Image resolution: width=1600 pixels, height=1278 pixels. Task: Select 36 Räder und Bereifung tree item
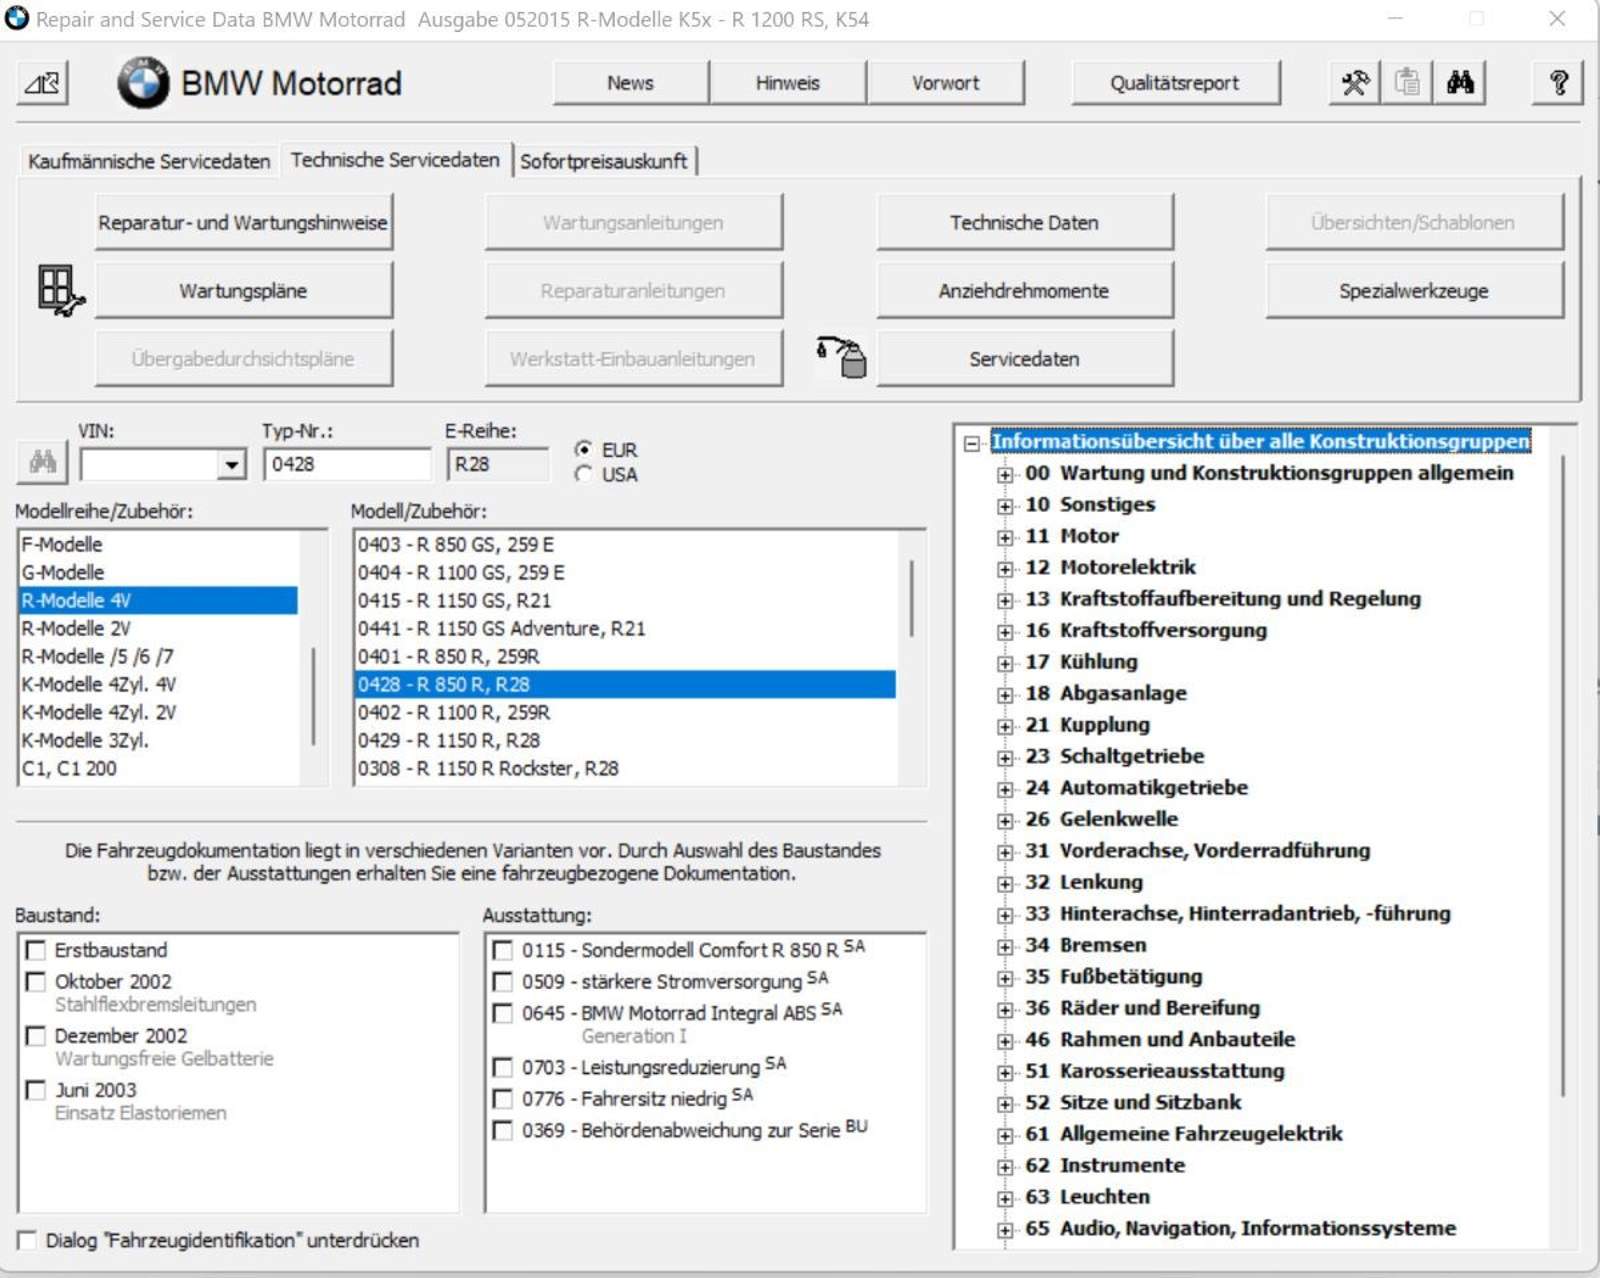[1142, 1008]
